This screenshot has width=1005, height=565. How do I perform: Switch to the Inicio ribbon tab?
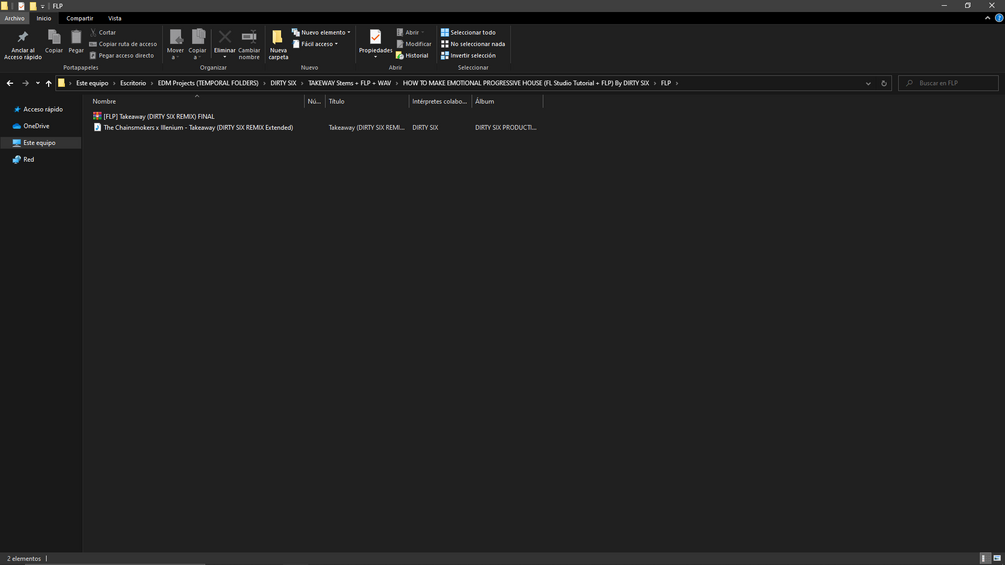tap(44, 18)
